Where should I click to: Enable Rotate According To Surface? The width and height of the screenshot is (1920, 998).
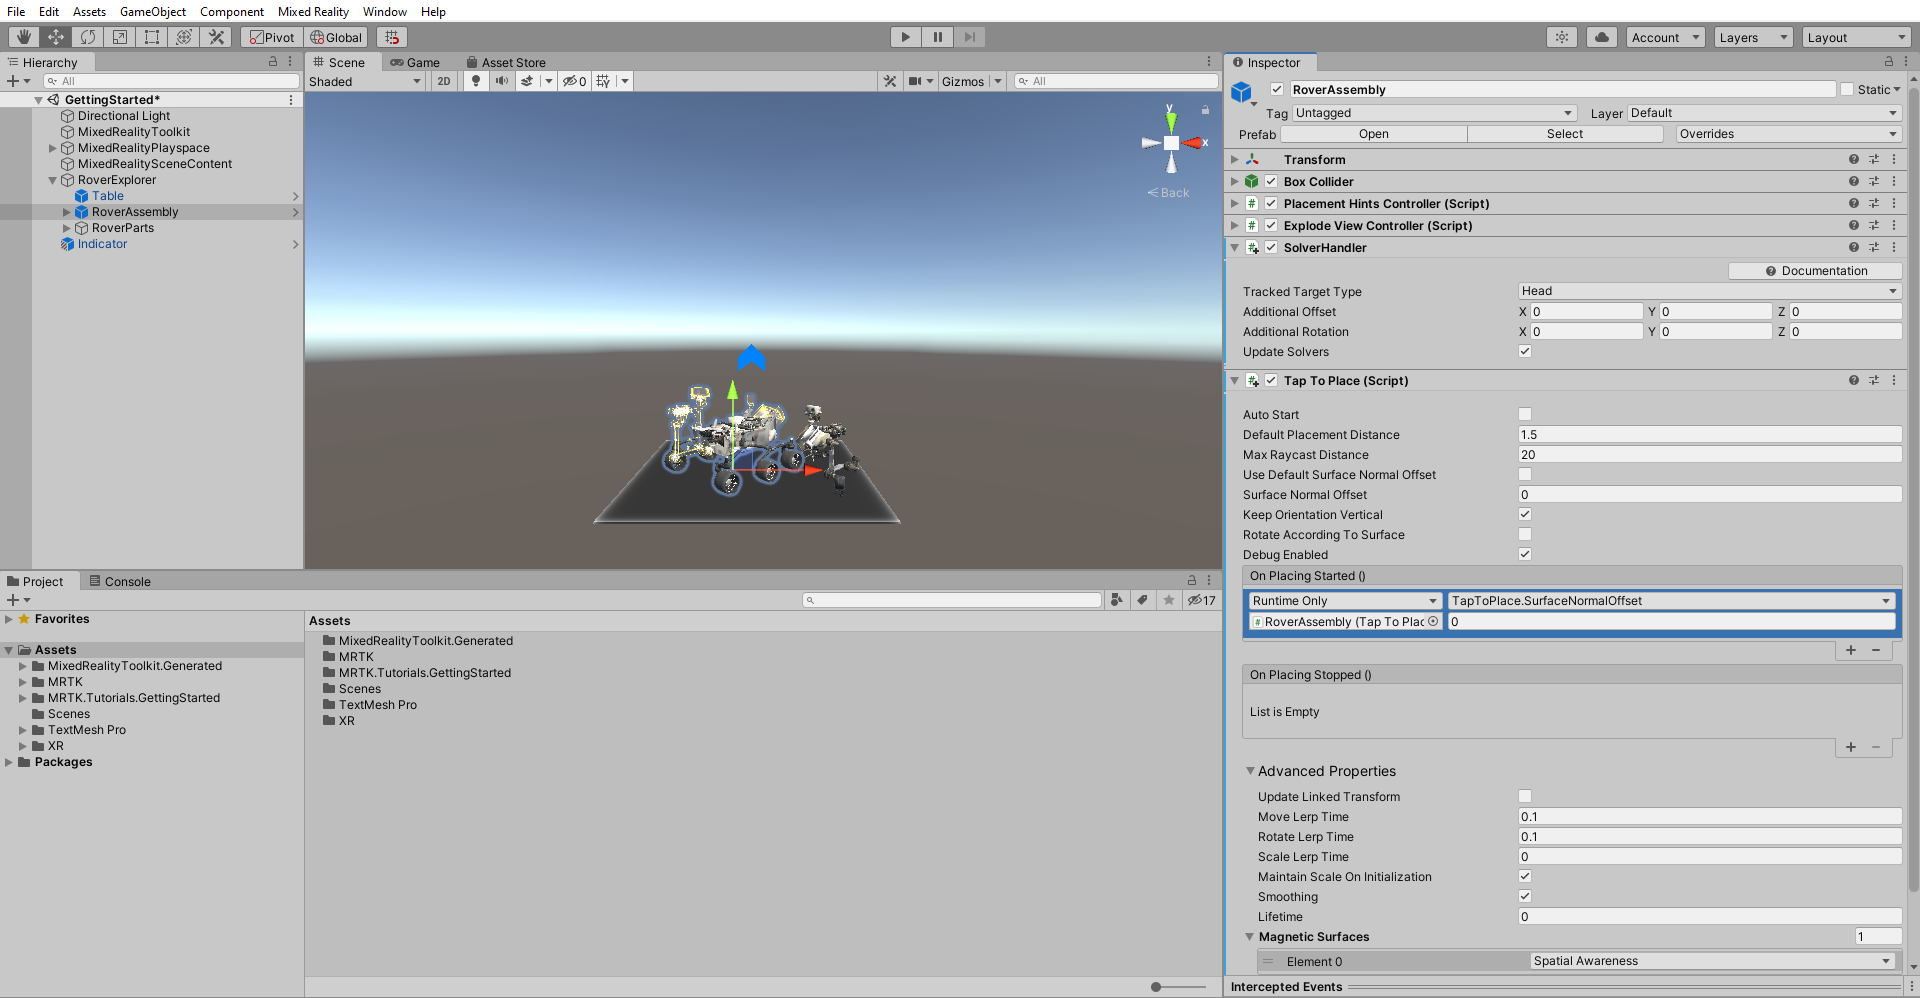[1525, 534]
